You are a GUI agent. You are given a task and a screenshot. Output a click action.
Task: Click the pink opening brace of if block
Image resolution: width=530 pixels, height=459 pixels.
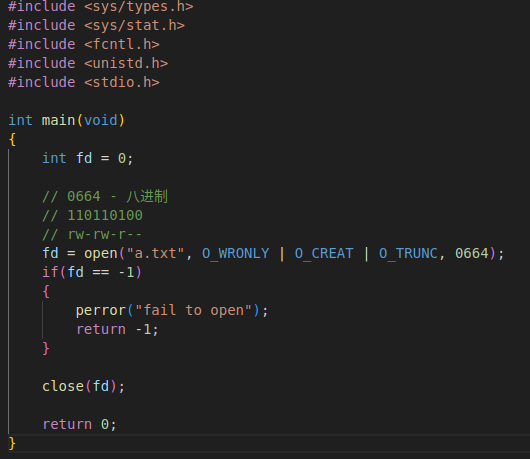click(x=46, y=291)
